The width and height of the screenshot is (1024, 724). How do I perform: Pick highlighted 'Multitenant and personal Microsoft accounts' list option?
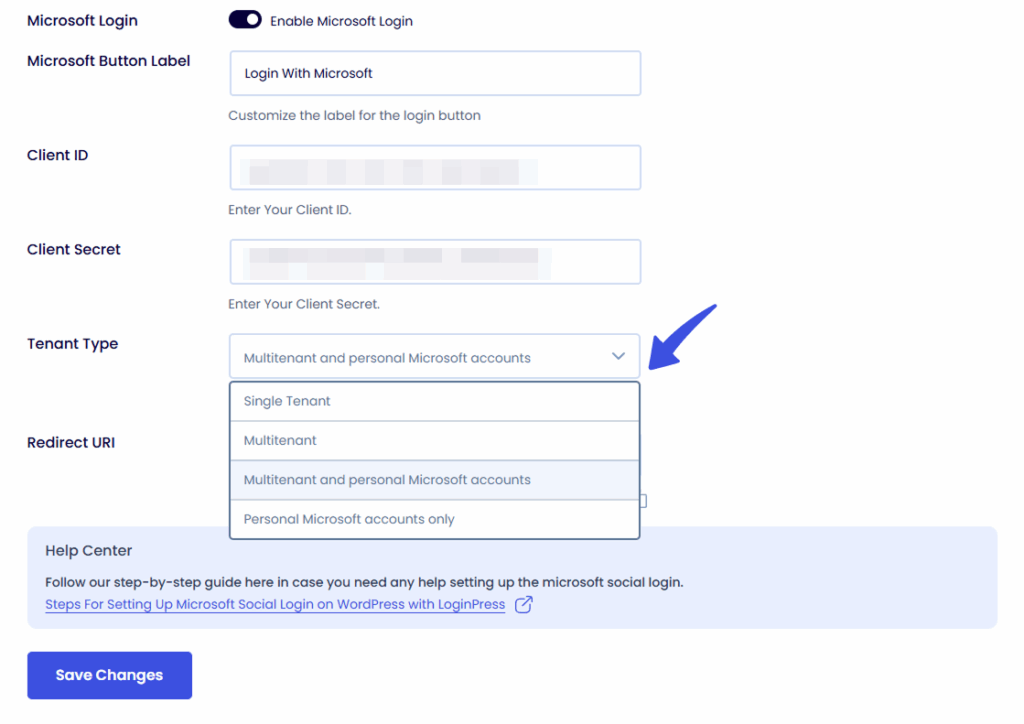[387, 480]
